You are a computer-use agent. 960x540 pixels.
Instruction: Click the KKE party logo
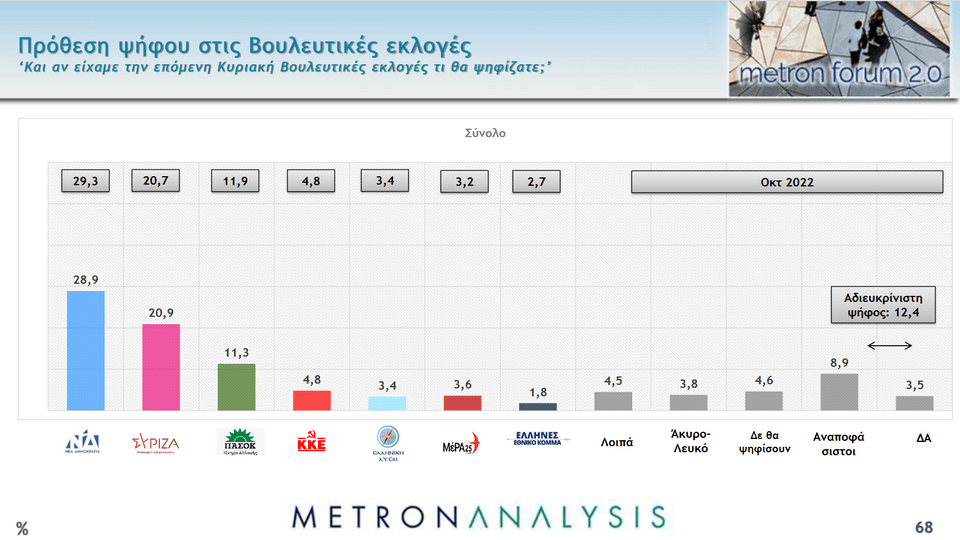312,441
